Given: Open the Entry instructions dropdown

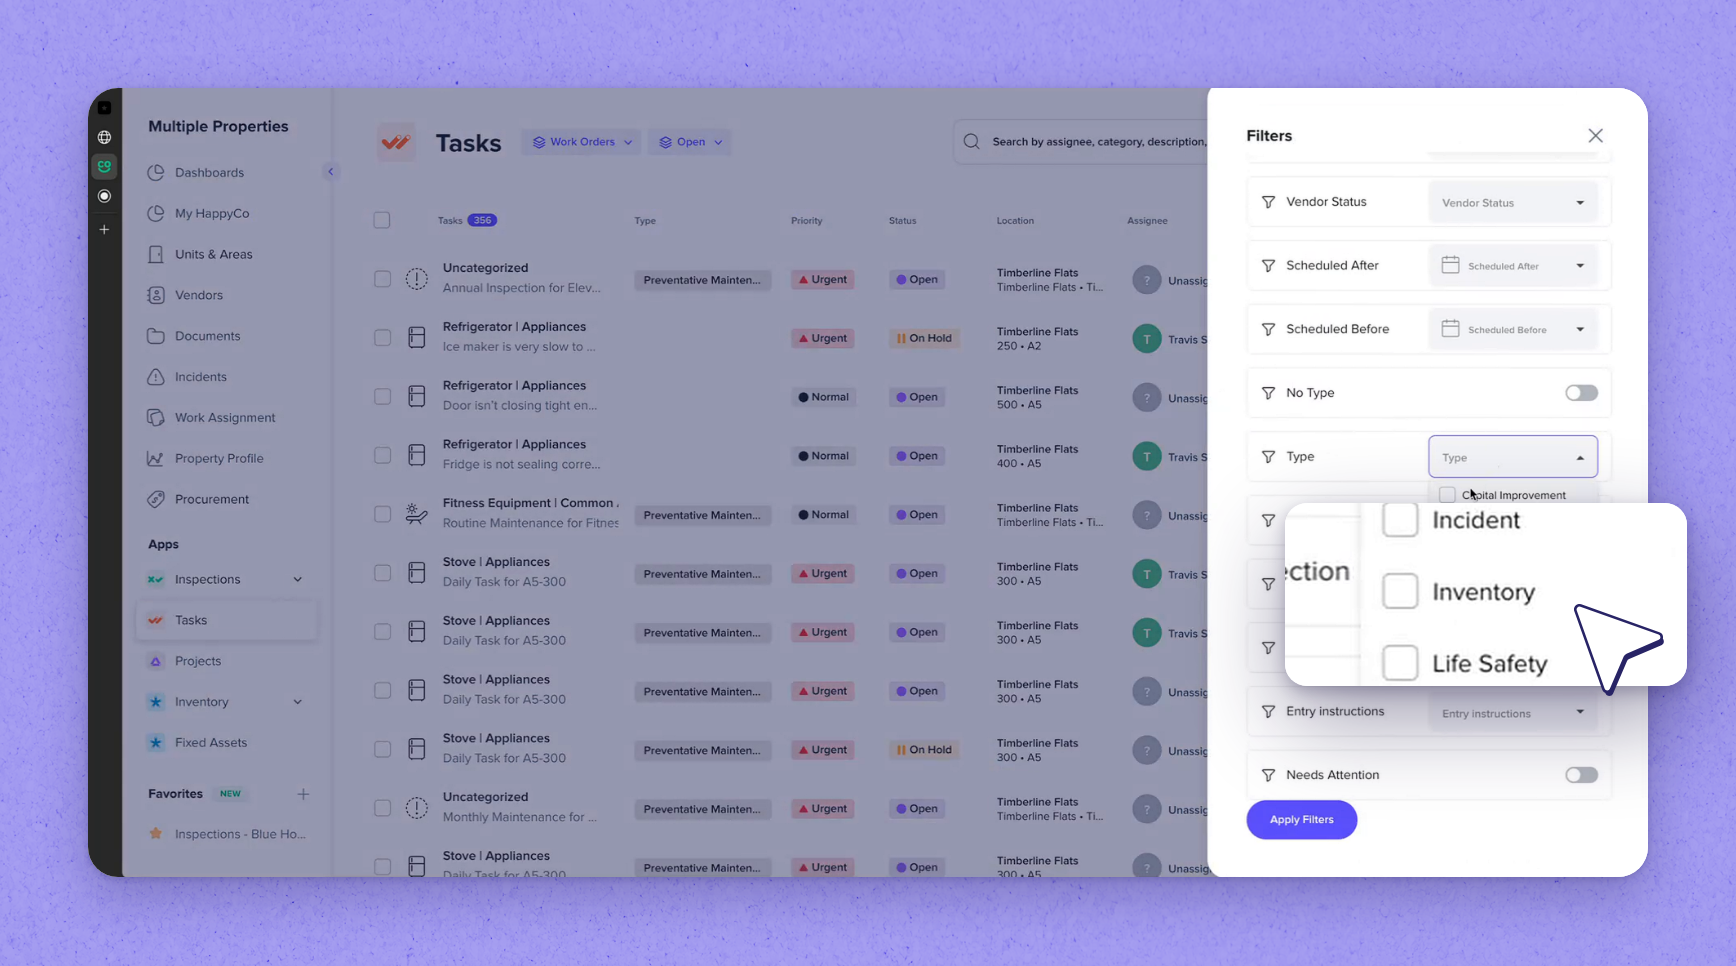Looking at the screenshot, I should tap(1512, 713).
